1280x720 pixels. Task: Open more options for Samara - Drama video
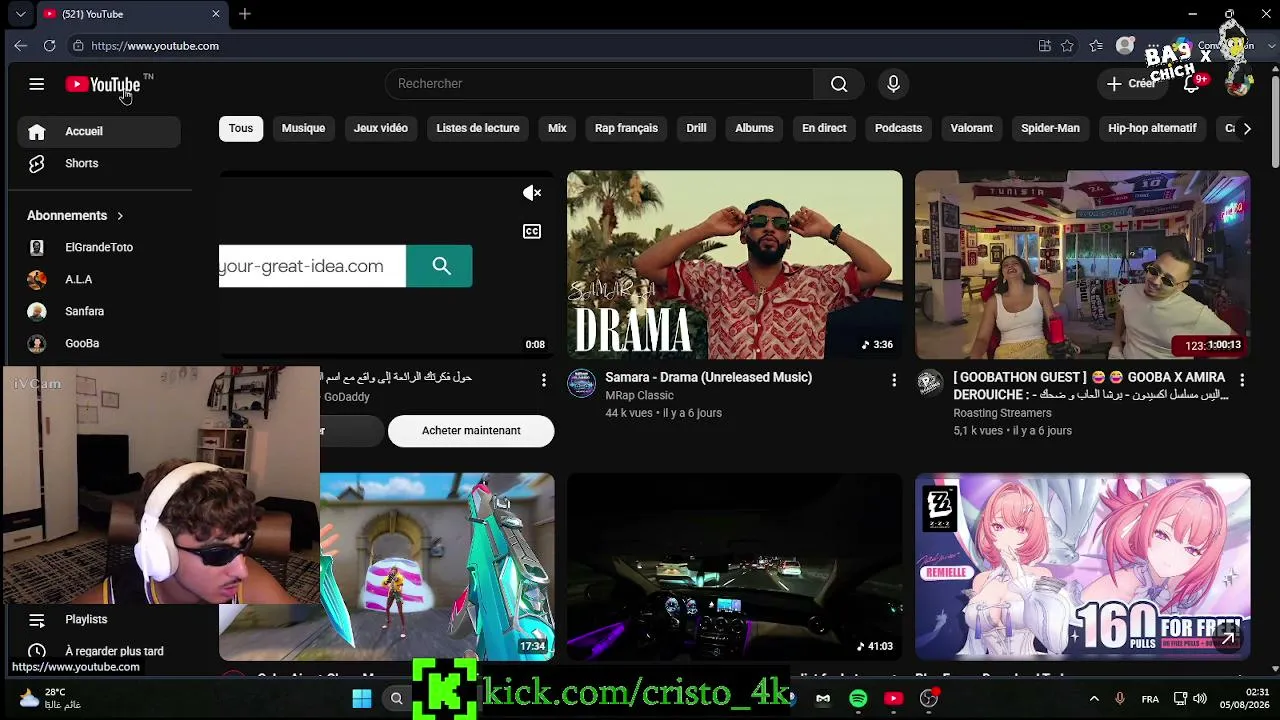click(x=894, y=380)
